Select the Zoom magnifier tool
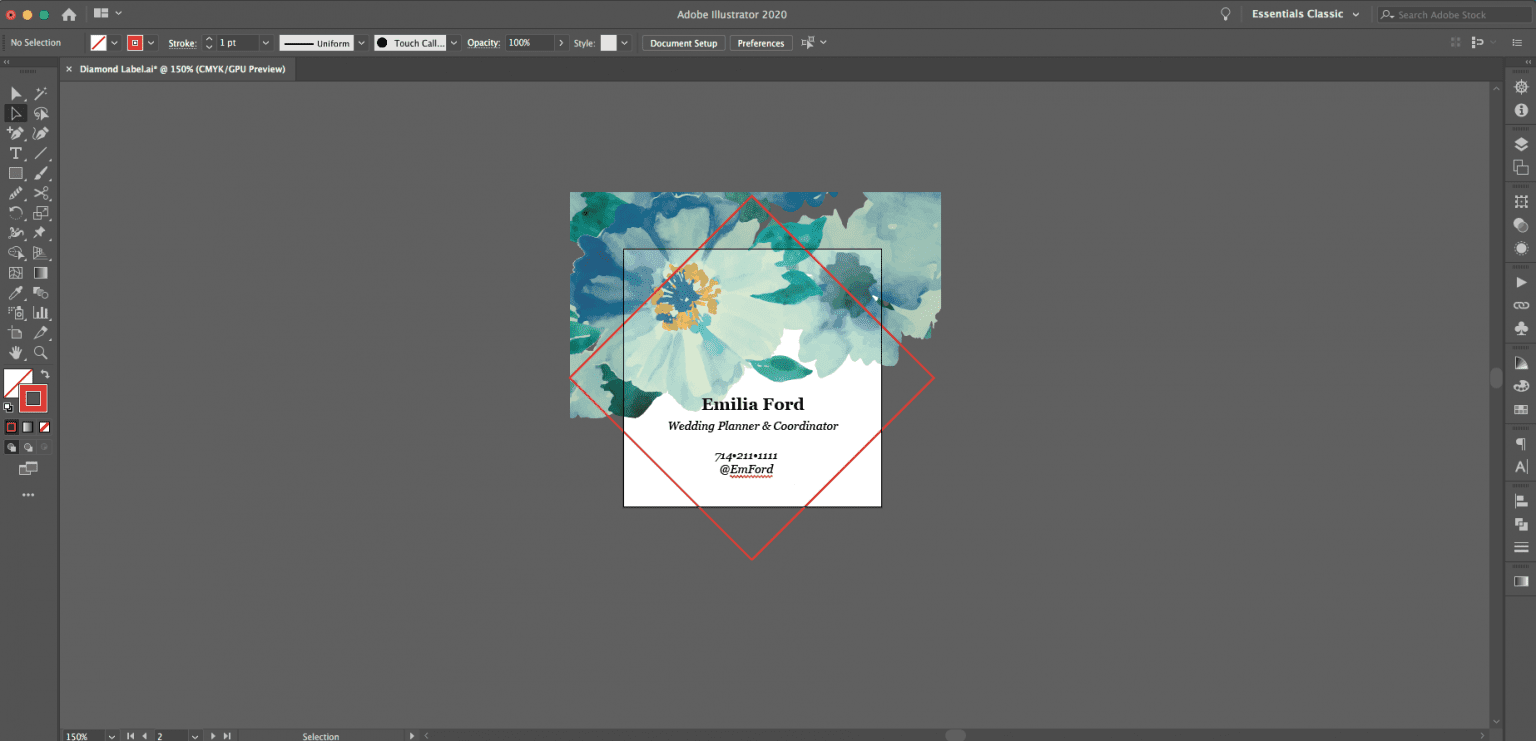1536x741 pixels. tap(41, 353)
